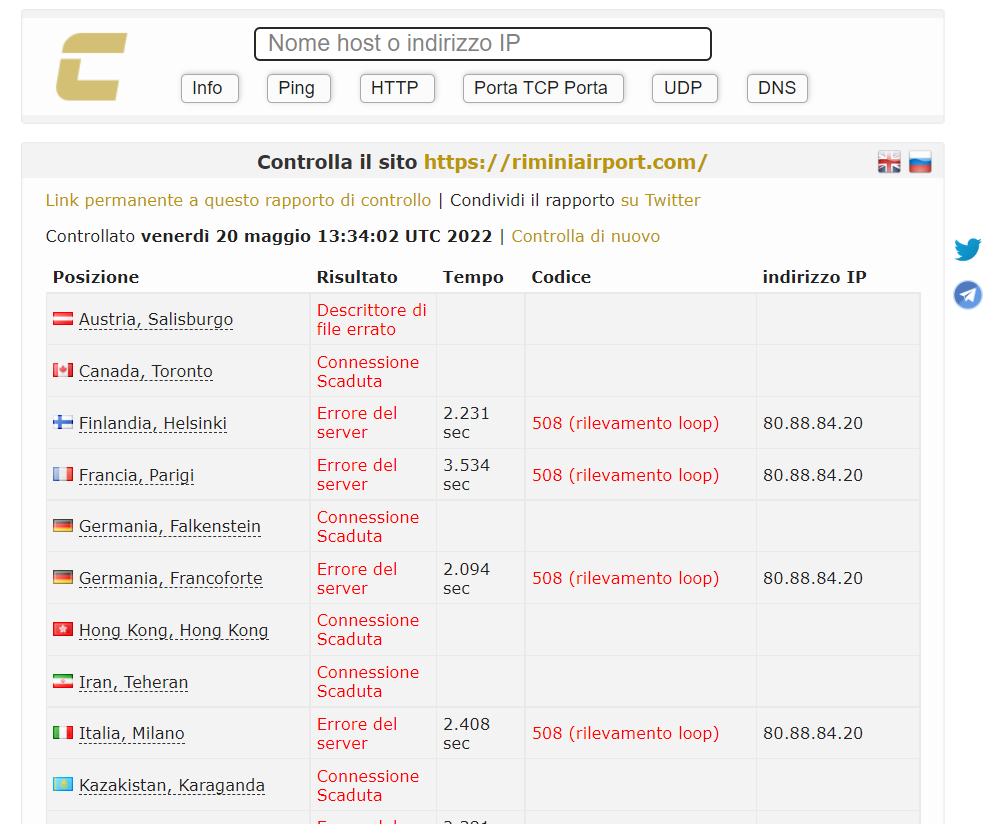This screenshot has height=824, width=995.
Task: Open permanent link to this report
Action: (238, 200)
